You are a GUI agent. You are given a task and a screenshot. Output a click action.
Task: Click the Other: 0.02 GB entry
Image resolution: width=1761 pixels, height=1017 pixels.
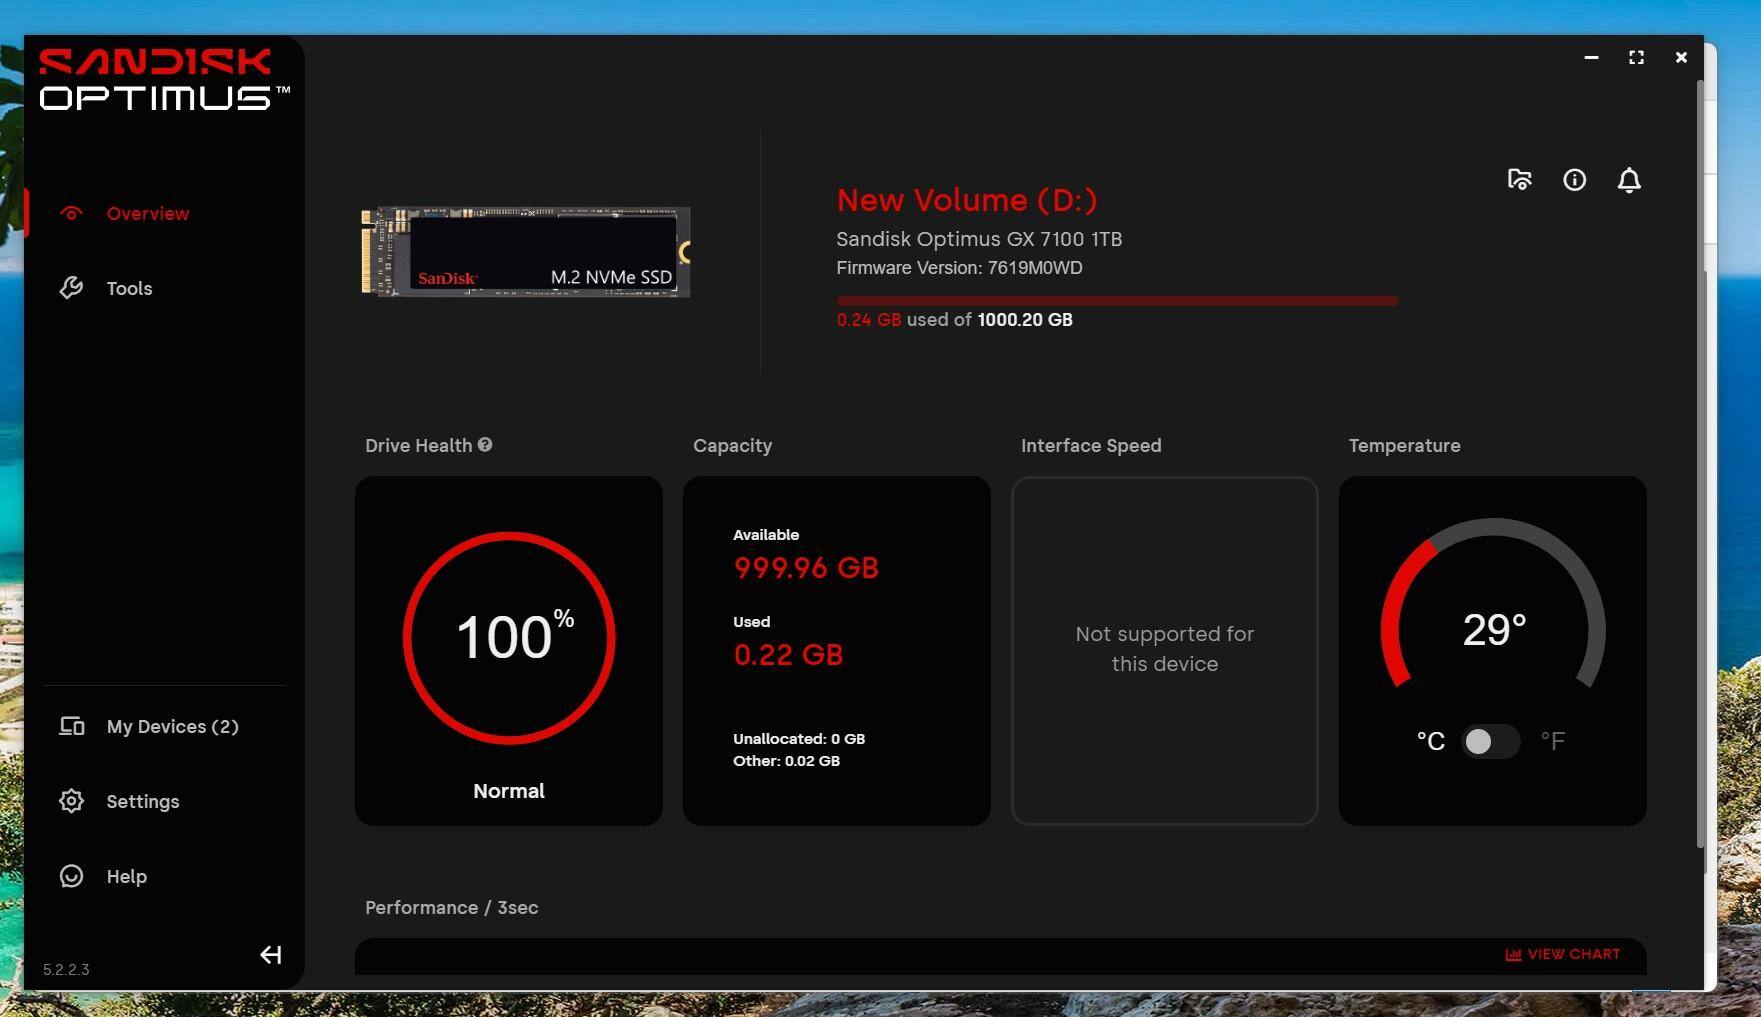[x=786, y=761]
